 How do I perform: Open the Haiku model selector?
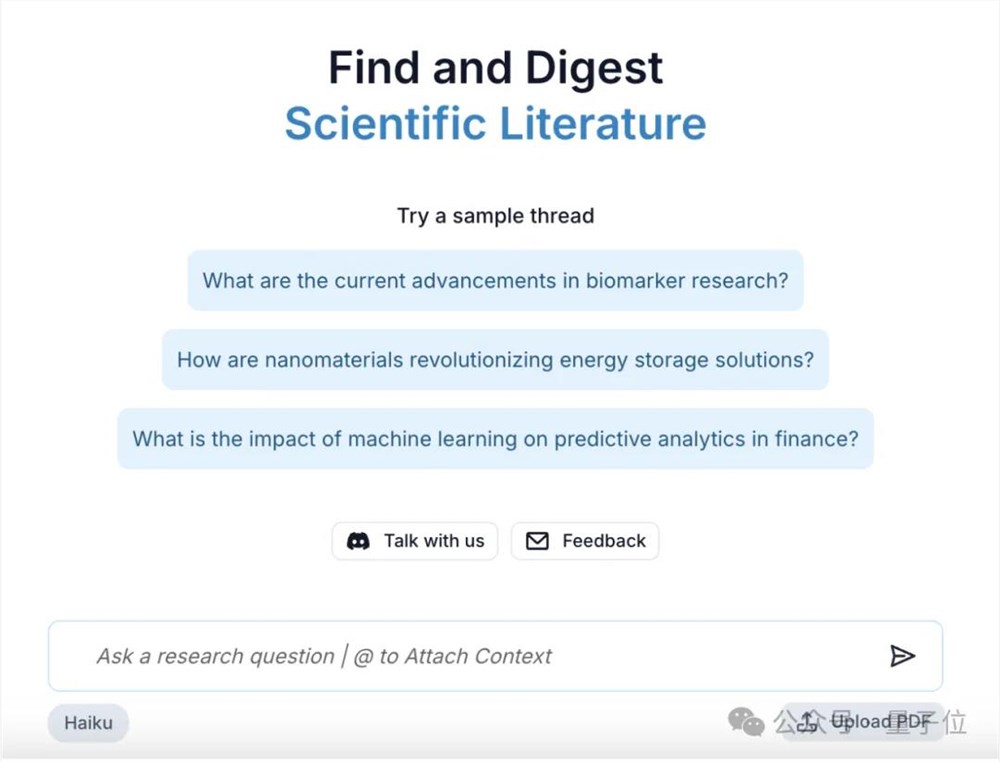(x=88, y=722)
